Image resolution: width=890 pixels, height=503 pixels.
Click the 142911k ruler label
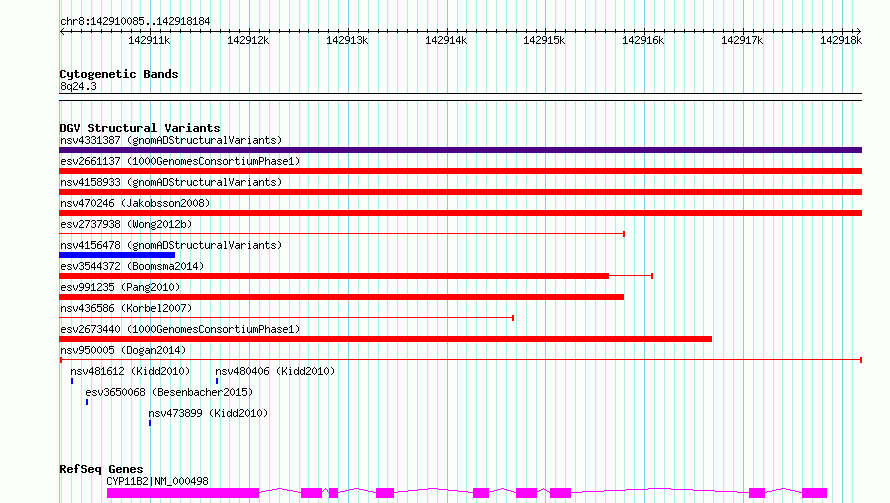click(x=149, y=40)
